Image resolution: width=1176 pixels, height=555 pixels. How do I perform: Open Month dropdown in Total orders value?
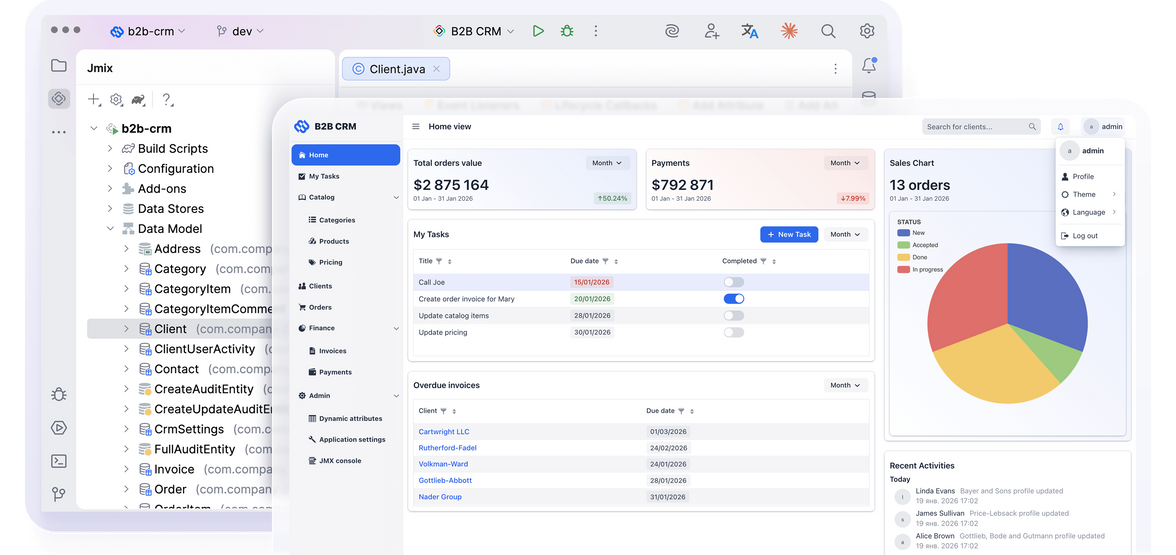point(607,163)
